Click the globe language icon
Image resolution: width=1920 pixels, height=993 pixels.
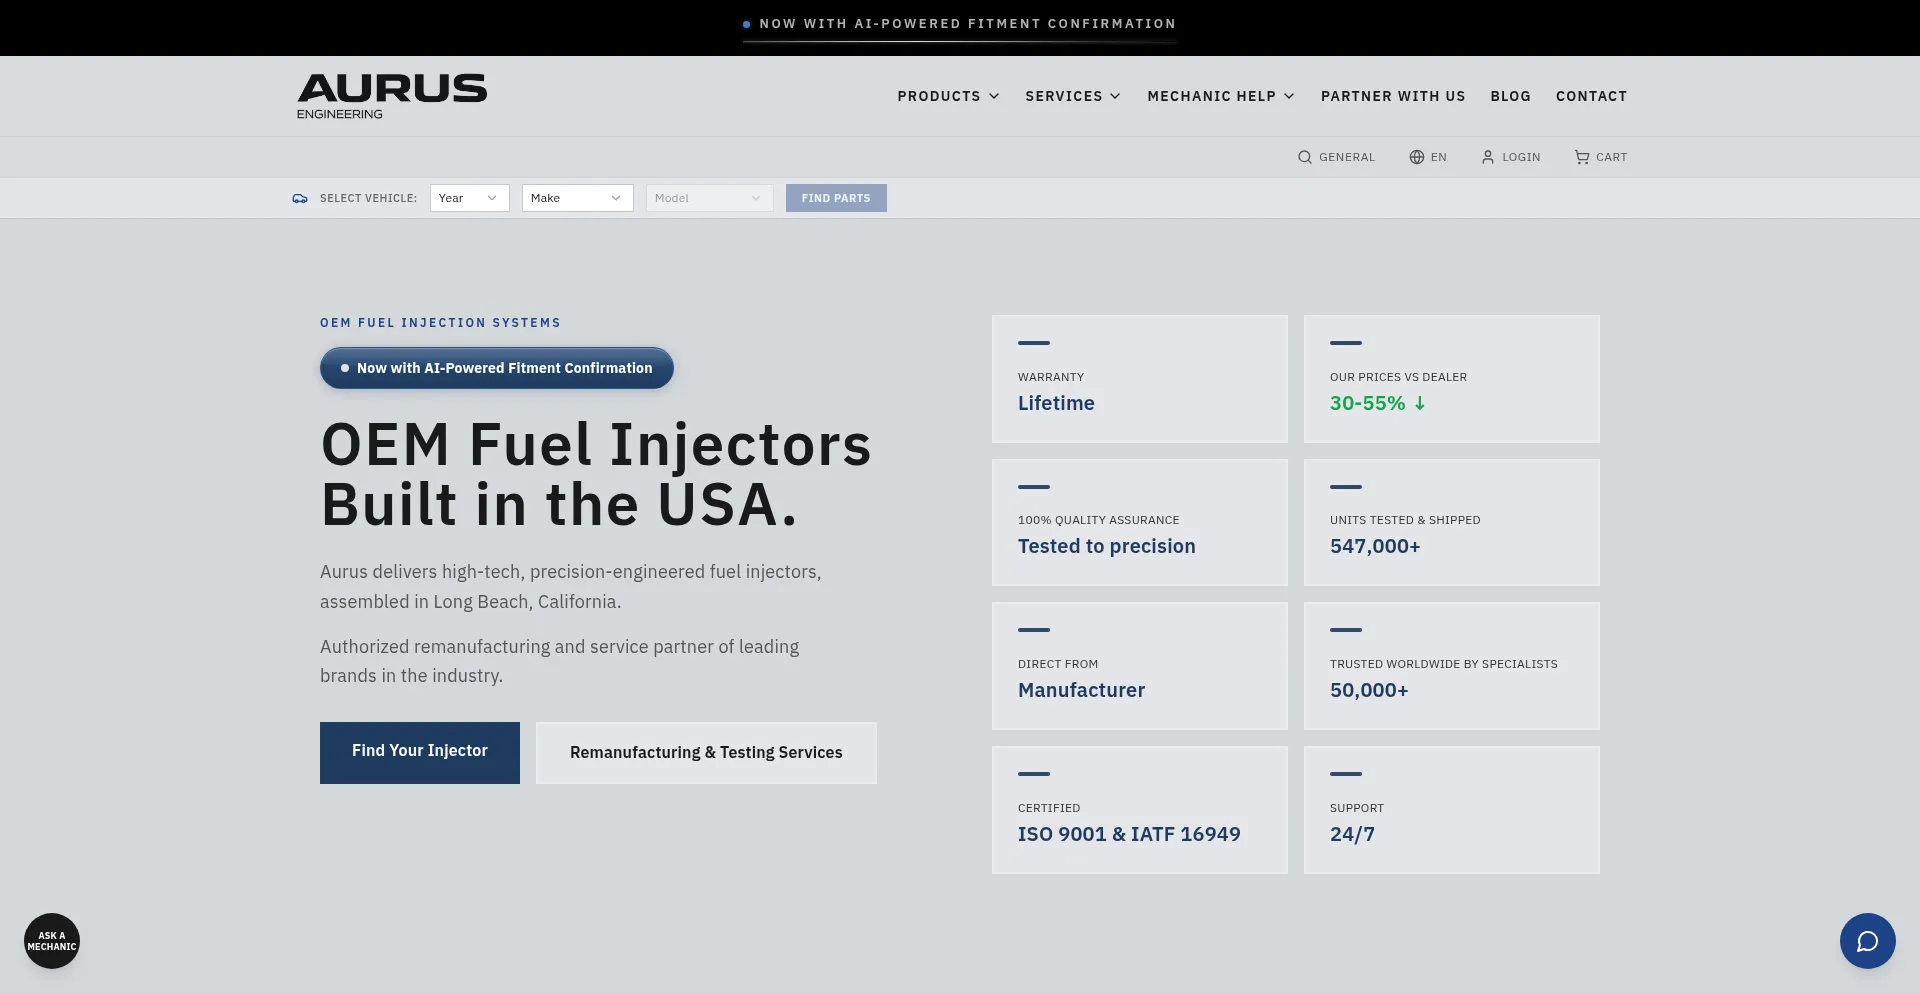coord(1417,157)
